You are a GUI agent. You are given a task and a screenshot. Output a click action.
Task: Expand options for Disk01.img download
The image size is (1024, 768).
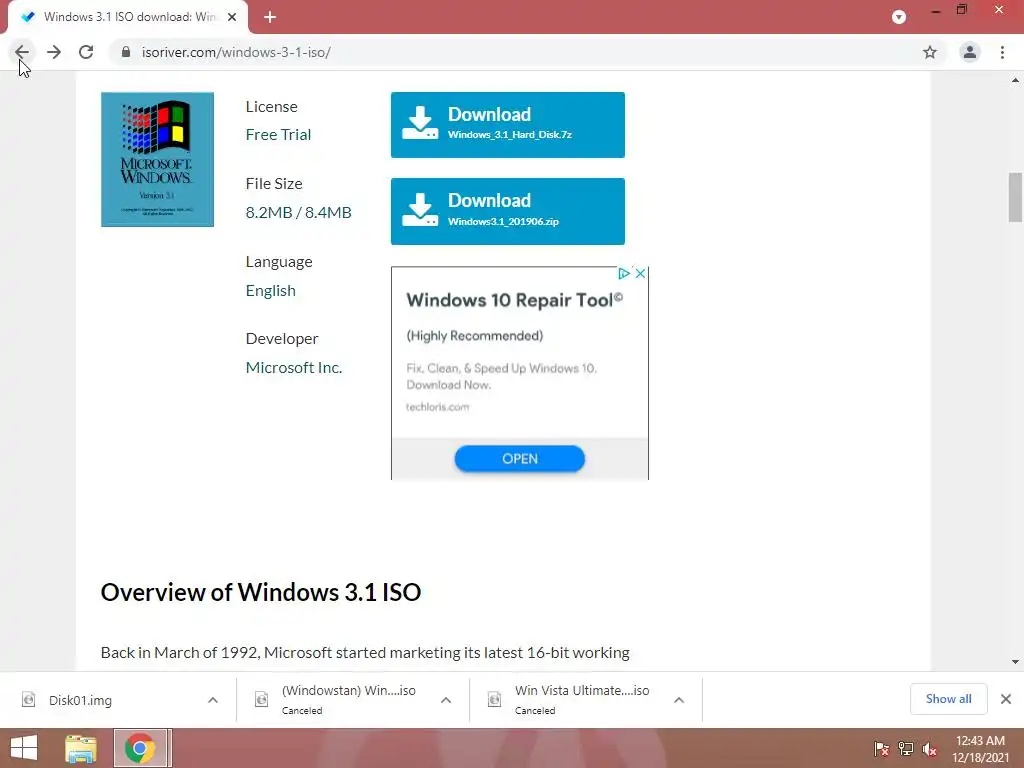pos(213,700)
